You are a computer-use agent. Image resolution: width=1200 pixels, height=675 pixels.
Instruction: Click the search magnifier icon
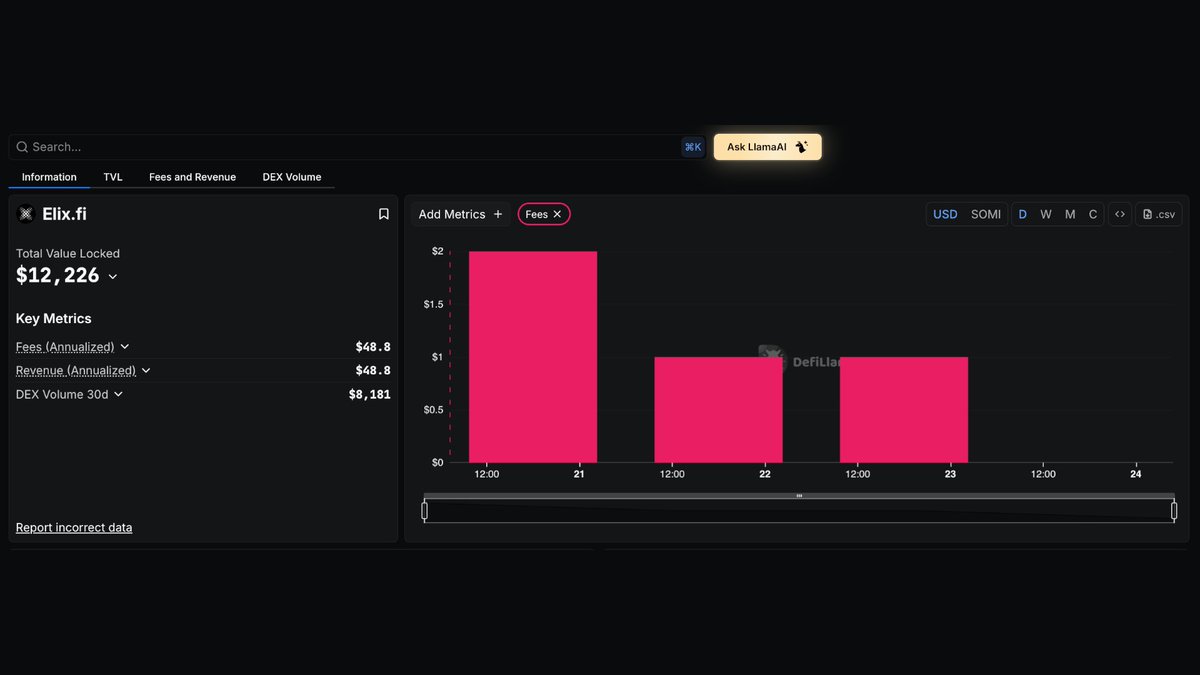22,147
